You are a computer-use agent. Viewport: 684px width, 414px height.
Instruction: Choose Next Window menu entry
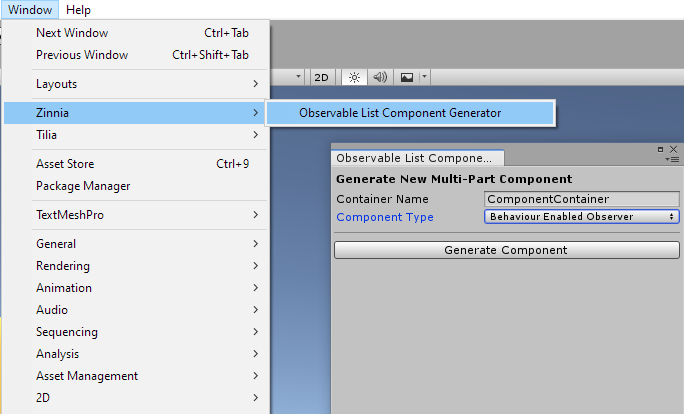(136, 33)
